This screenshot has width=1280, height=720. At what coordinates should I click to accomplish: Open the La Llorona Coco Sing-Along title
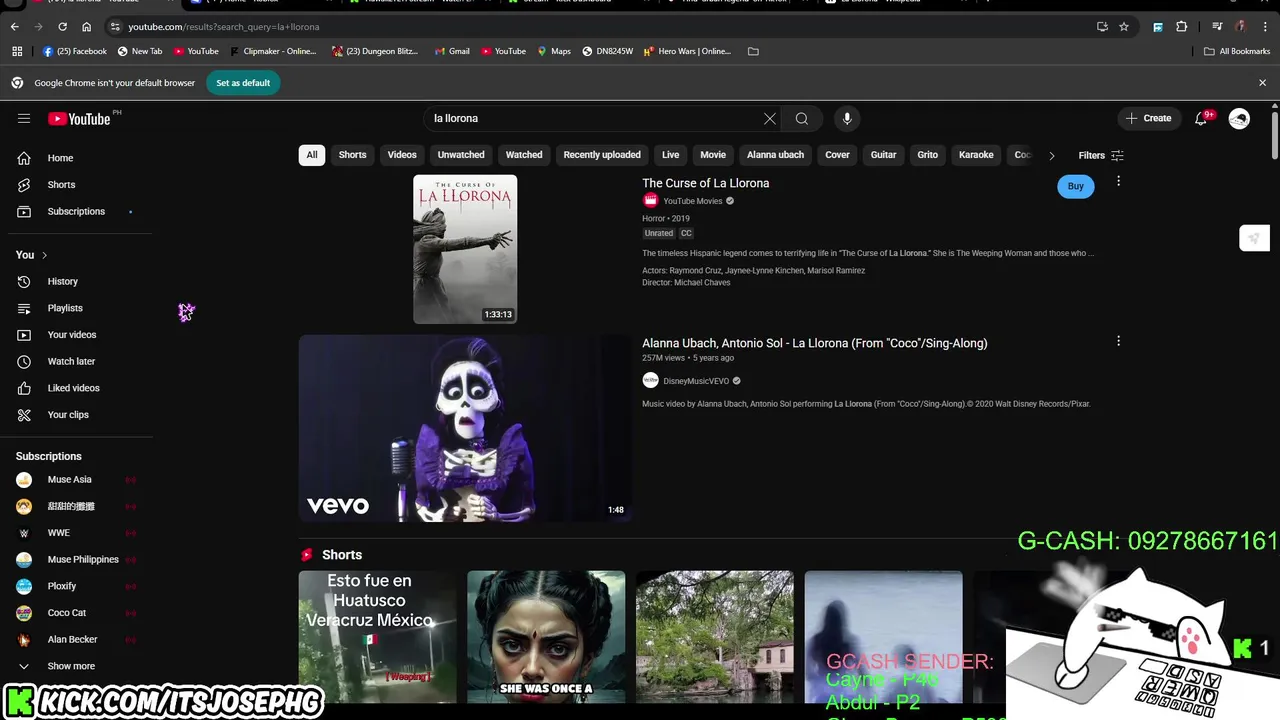pos(814,343)
